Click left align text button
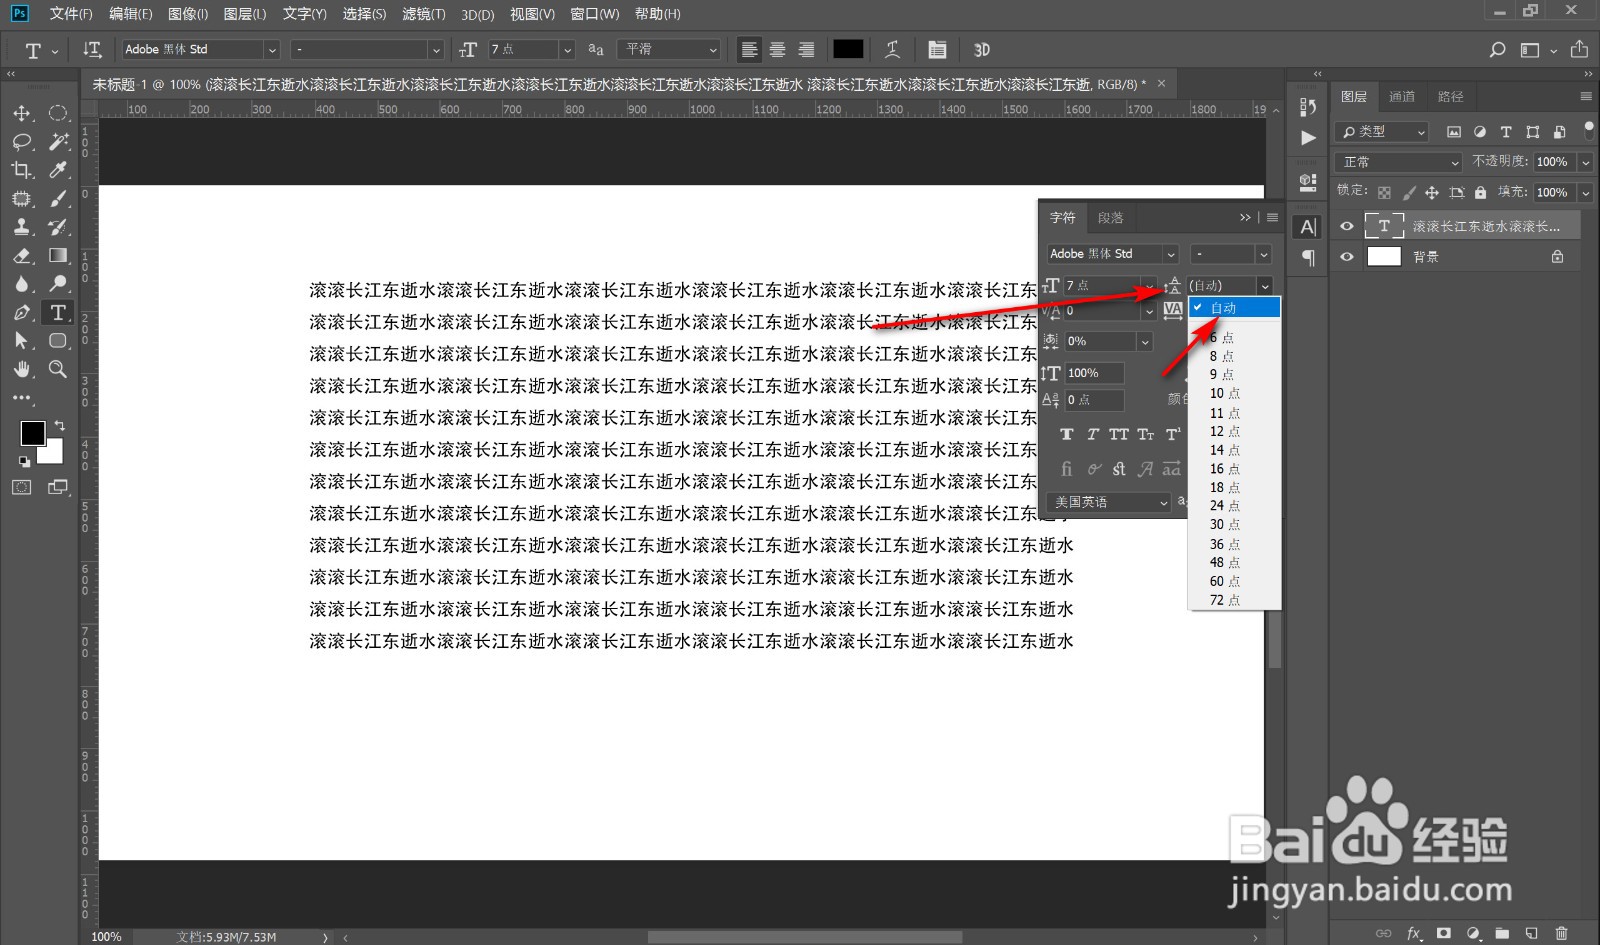1600x945 pixels. pyautogui.click(x=749, y=49)
